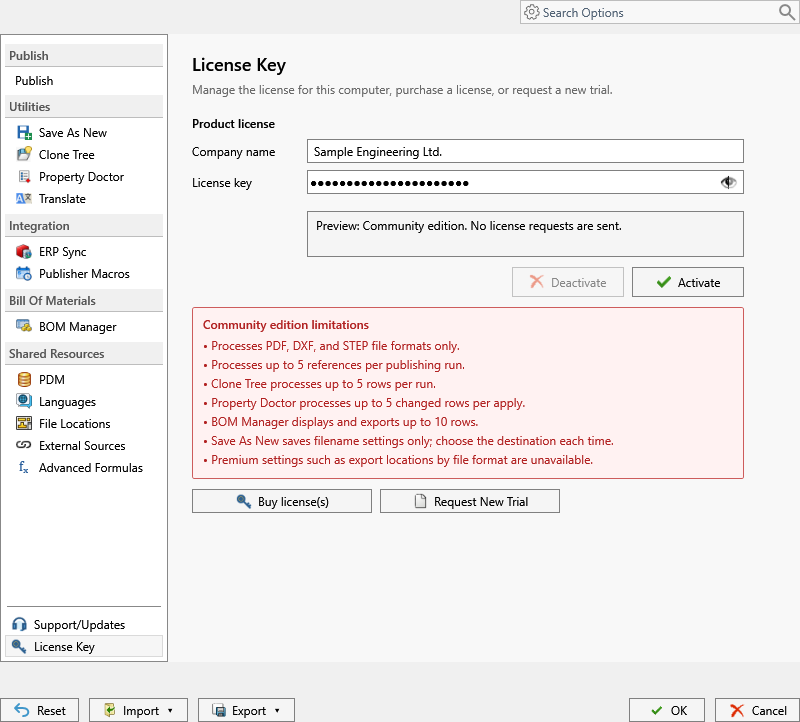
Task: Click the red X icon on Cancel
Action: pyautogui.click(x=737, y=710)
